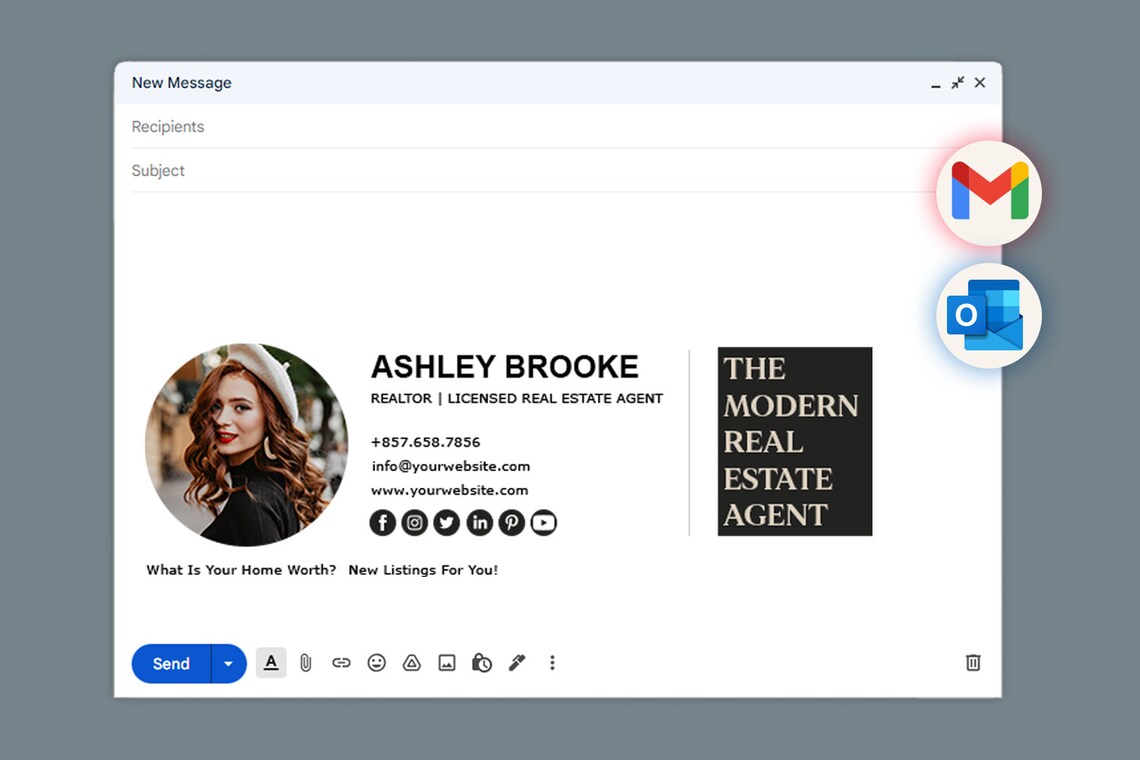Click the Outlook logo on the right

[988, 315]
